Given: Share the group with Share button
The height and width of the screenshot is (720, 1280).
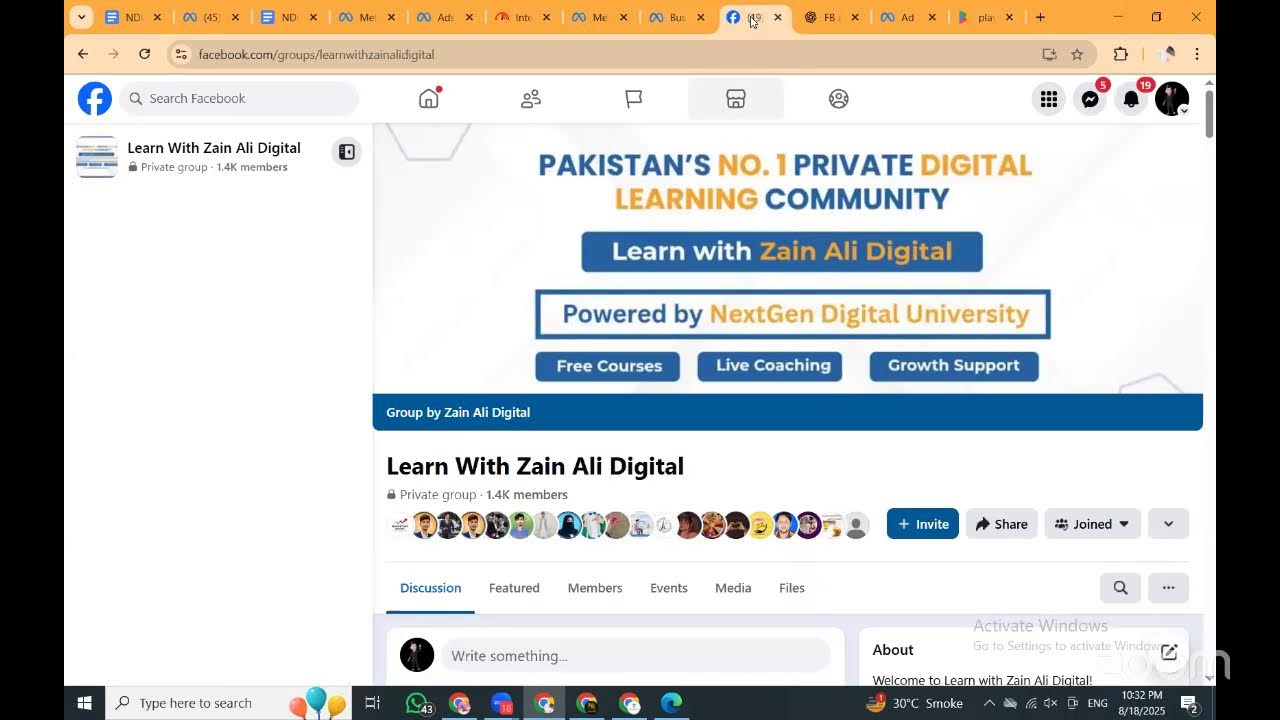Looking at the screenshot, I should tap(1001, 524).
